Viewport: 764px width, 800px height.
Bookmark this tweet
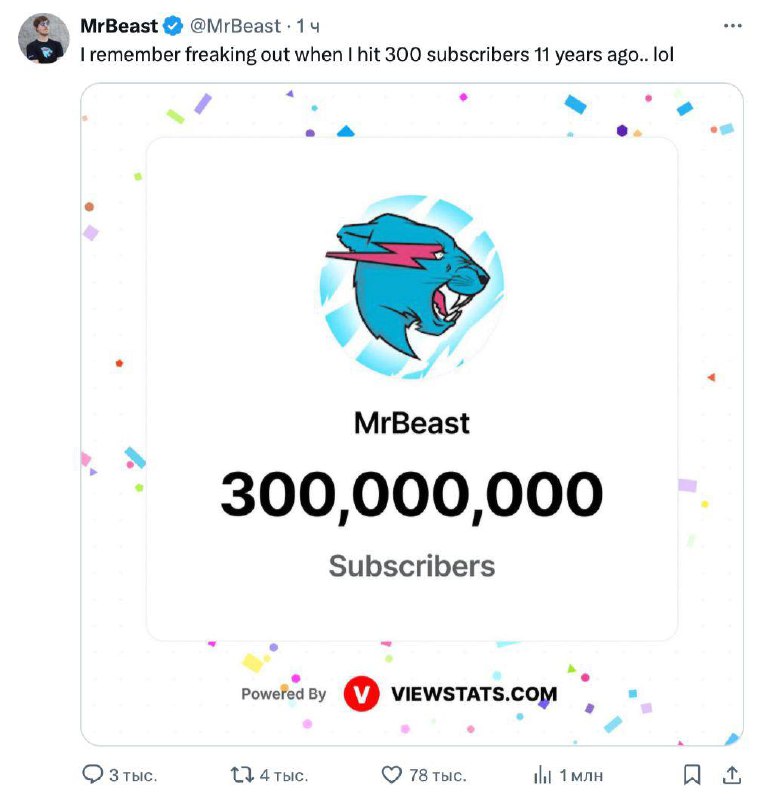pos(691,775)
